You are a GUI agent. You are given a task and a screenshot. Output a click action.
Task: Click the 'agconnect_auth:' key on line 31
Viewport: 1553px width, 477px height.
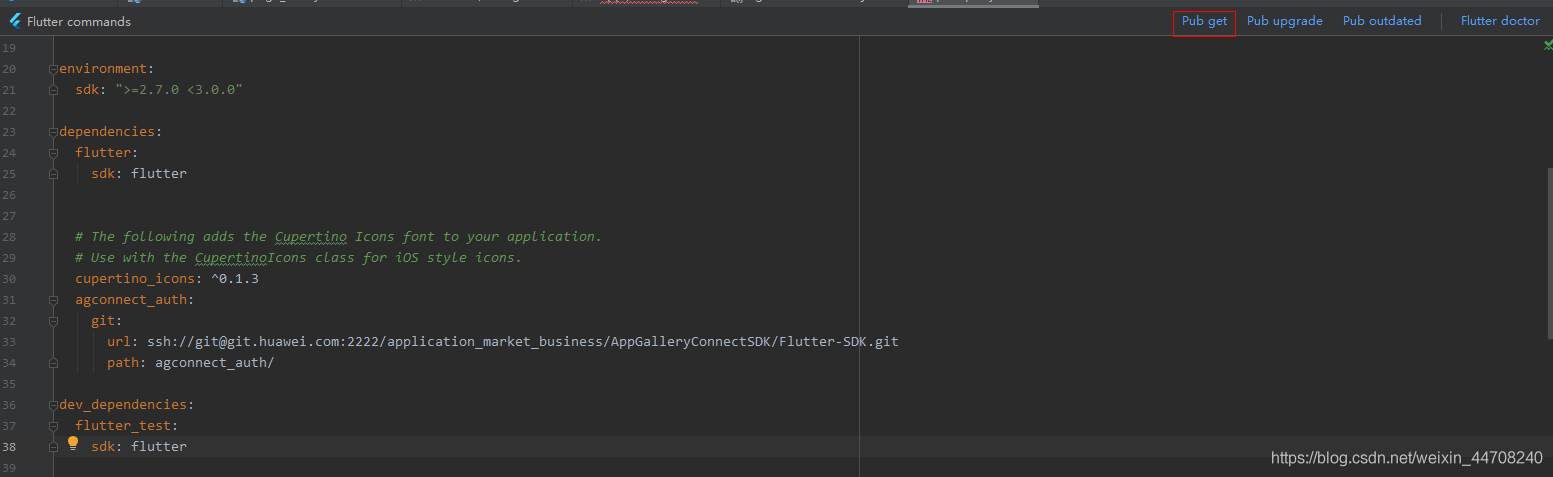(135, 300)
